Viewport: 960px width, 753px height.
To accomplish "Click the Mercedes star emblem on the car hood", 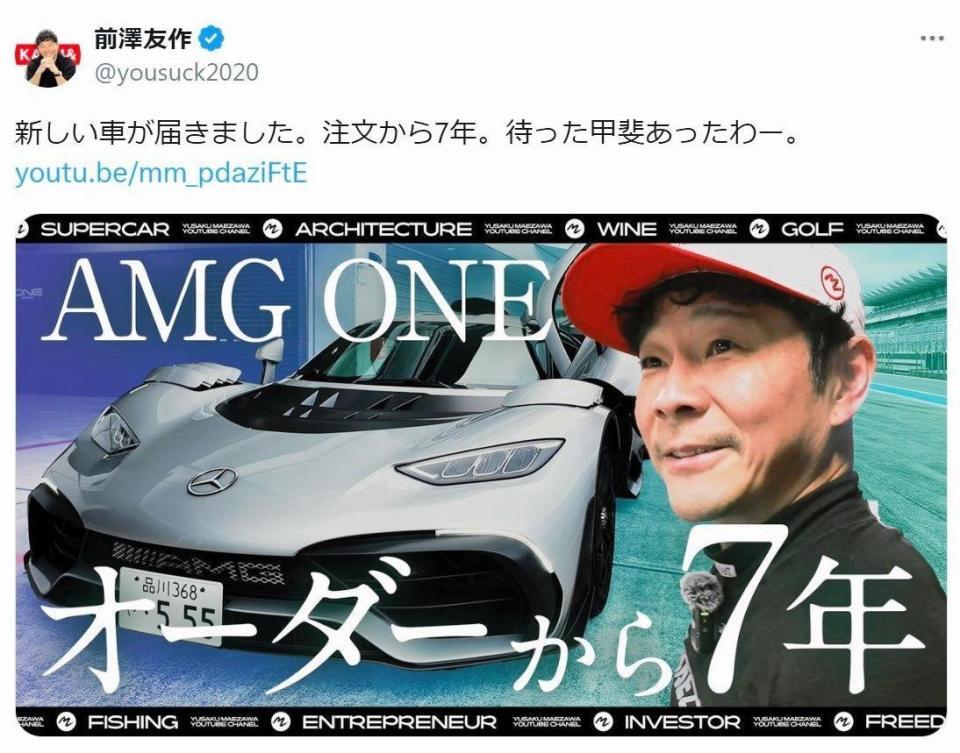I will (212, 482).
